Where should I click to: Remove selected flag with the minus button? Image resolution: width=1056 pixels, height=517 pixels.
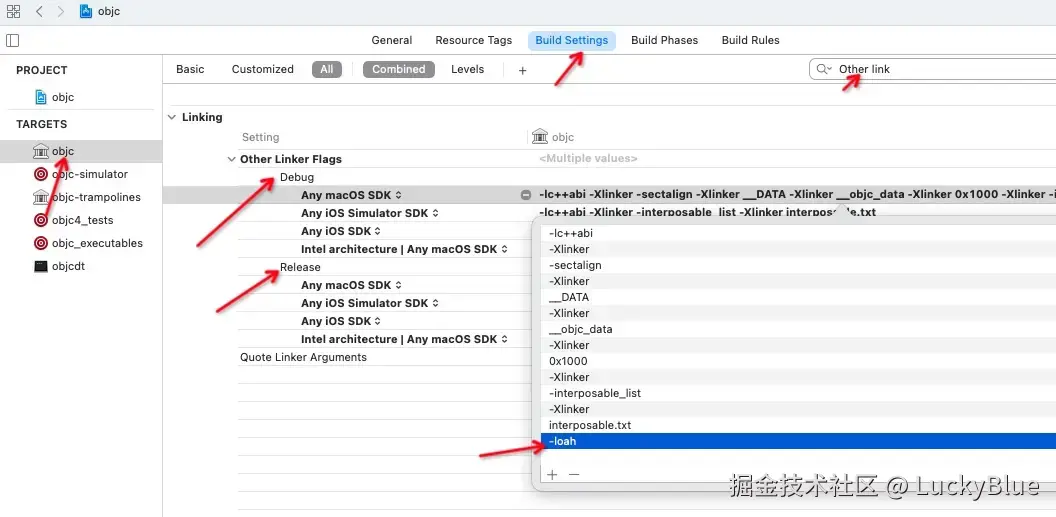point(574,475)
